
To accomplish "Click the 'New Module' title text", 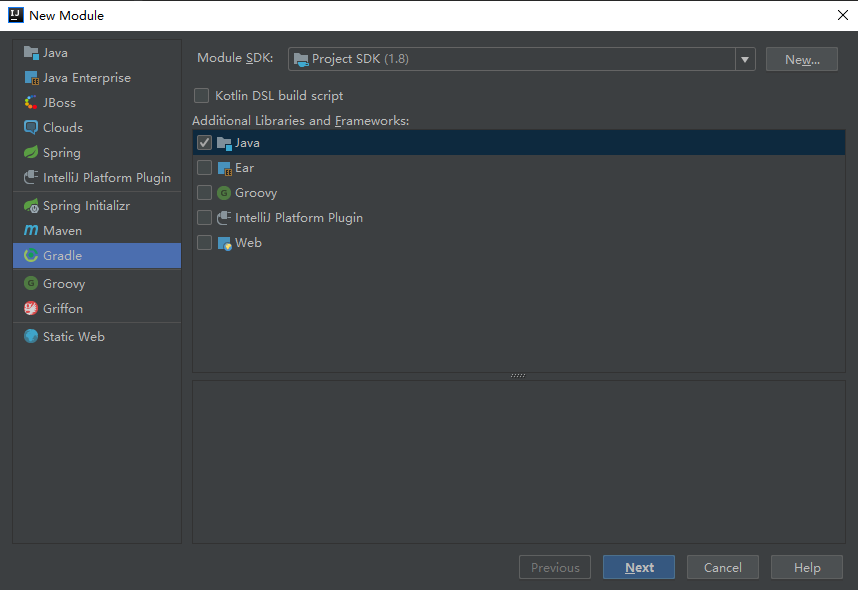I will (66, 15).
